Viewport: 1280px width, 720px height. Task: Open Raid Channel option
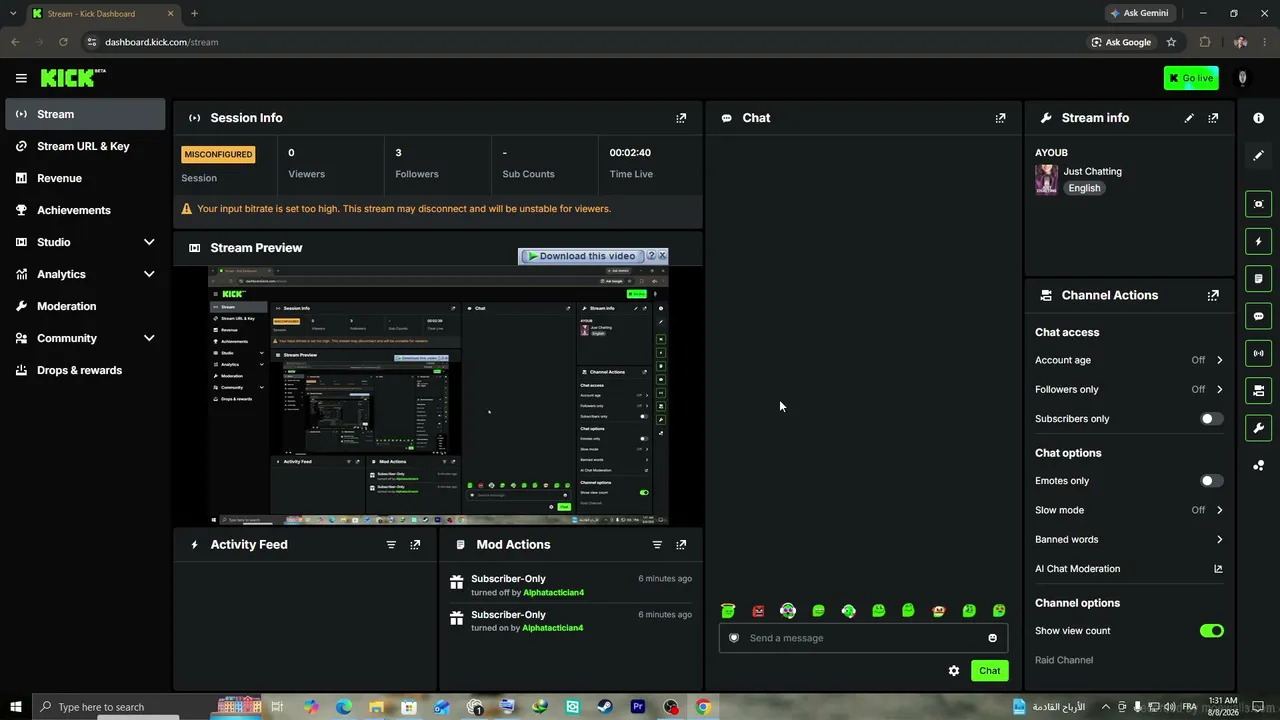click(1064, 660)
